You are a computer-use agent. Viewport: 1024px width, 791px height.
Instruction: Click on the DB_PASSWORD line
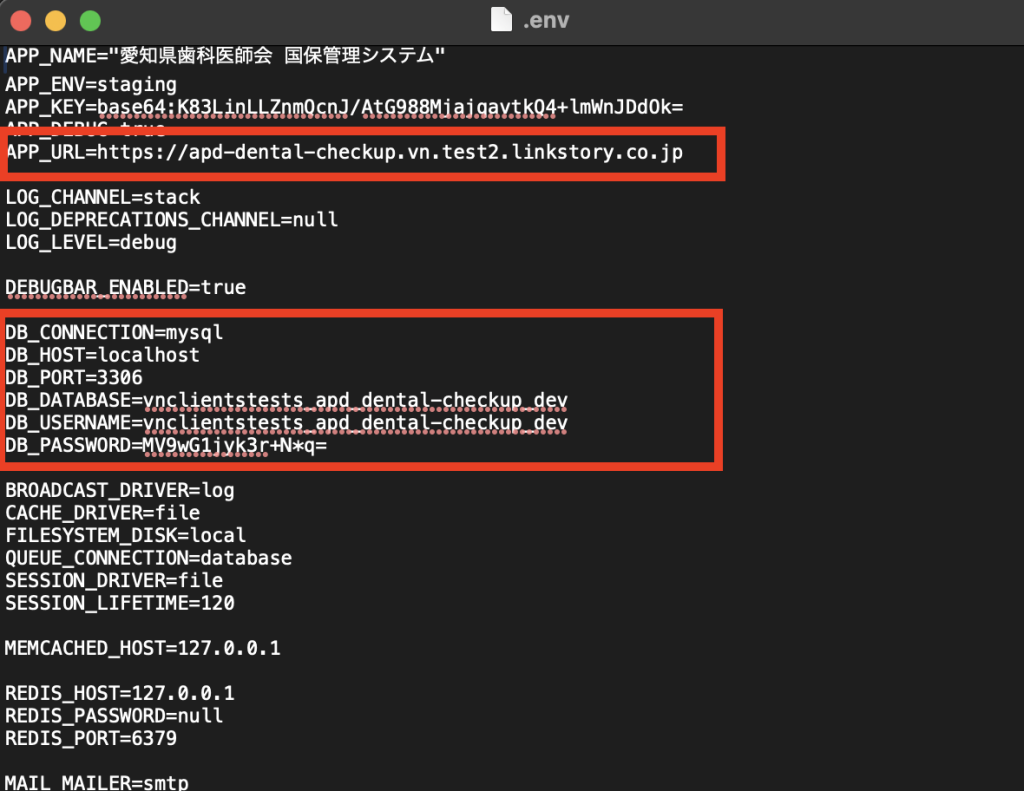click(x=166, y=446)
